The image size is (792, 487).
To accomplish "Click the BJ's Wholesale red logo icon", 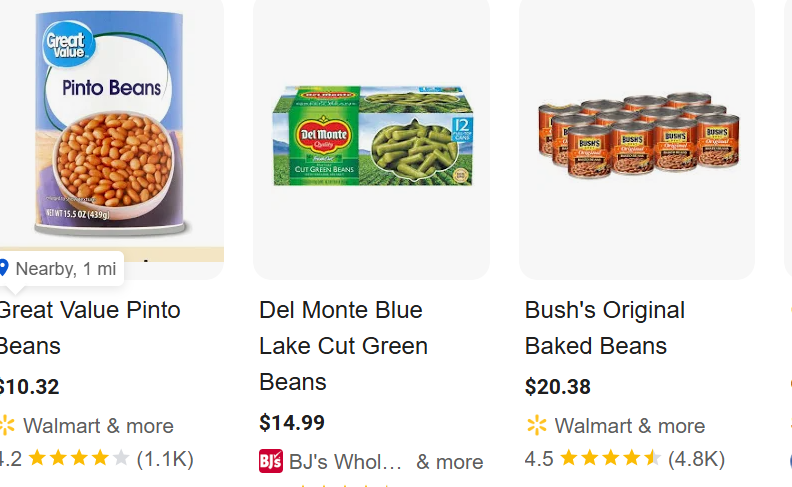I will click(x=271, y=462).
